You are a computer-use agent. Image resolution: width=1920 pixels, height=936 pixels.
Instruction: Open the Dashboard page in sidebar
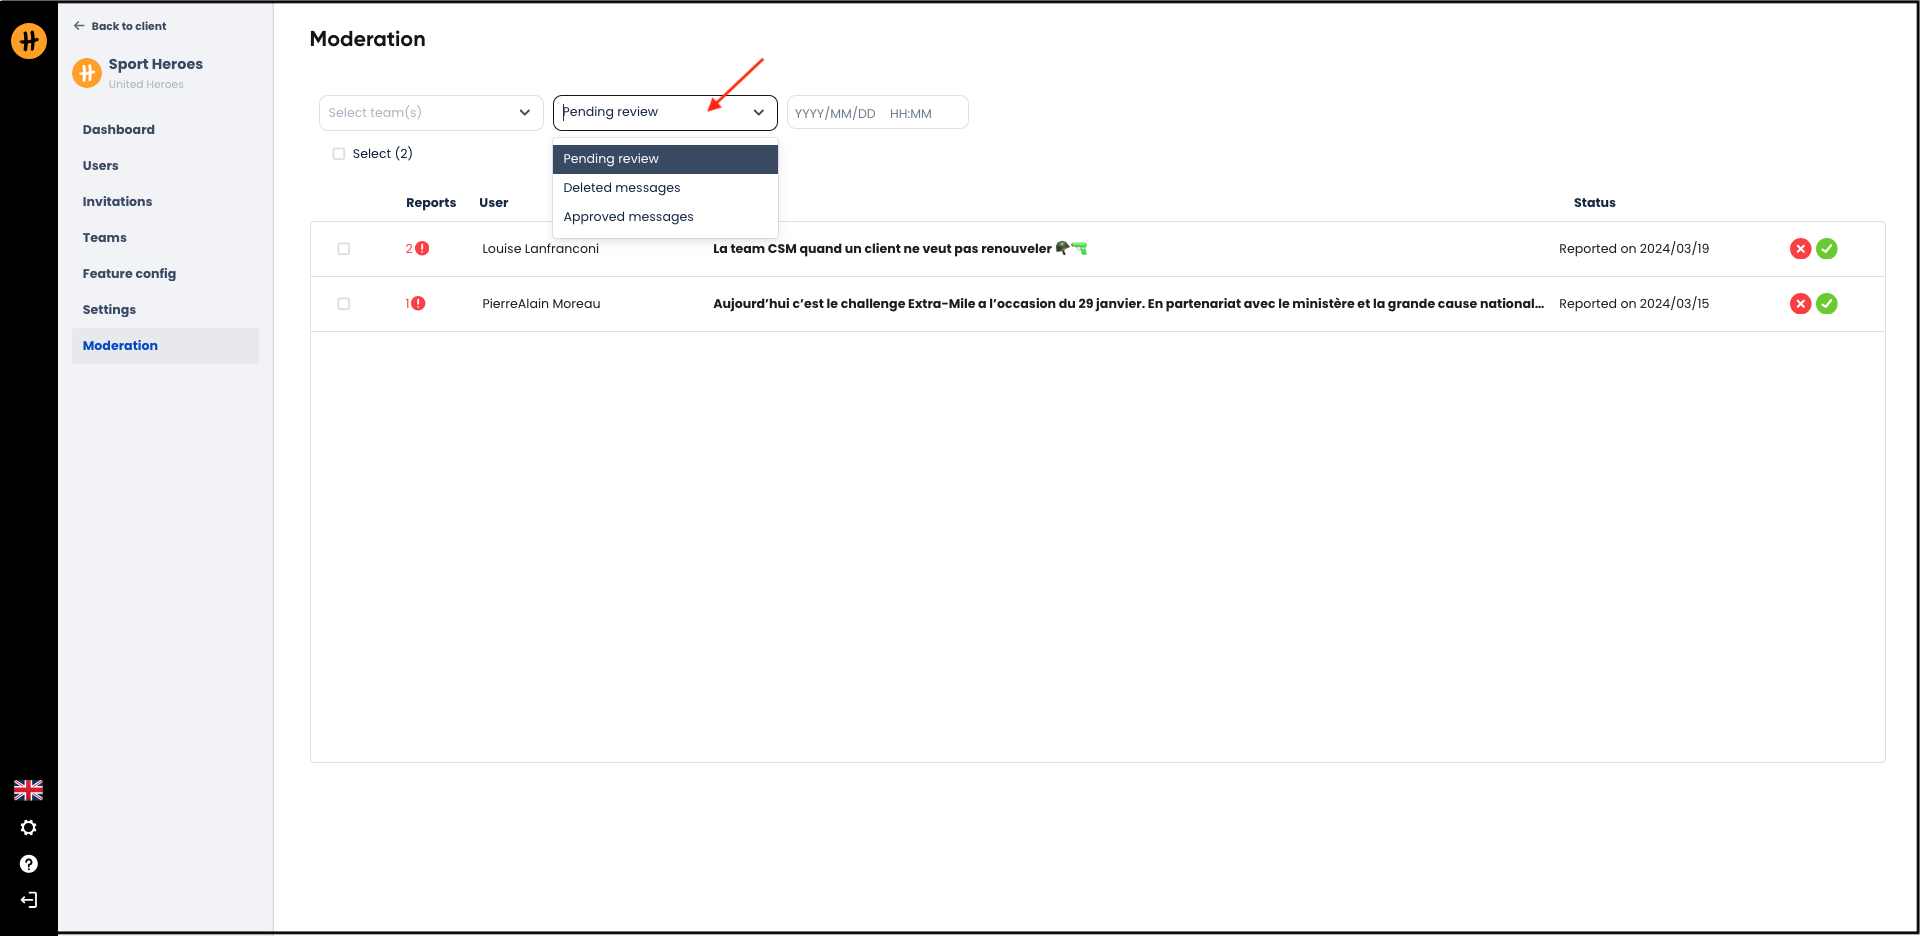(119, 130)
